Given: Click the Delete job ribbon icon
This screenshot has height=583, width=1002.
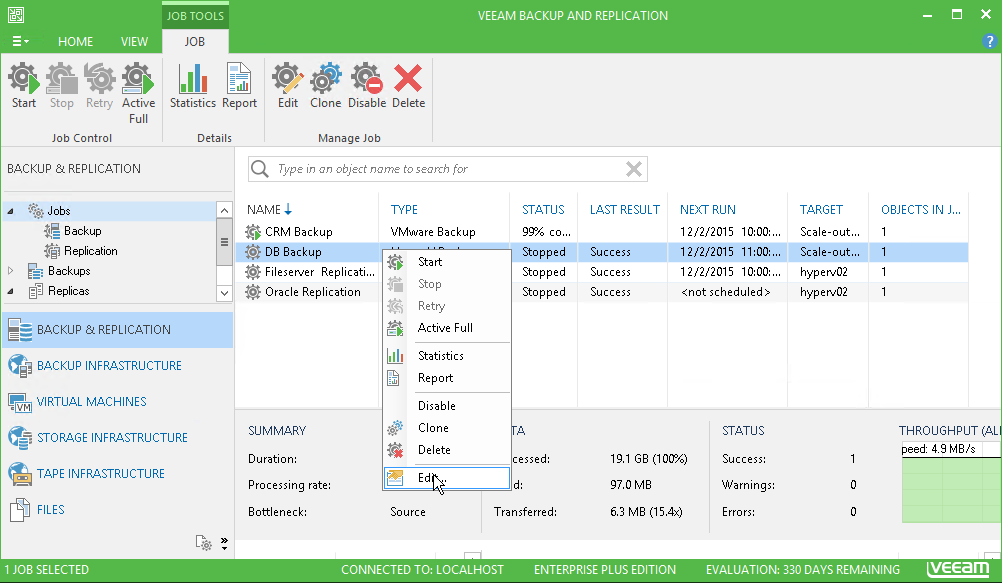Looking at the screenshot, I should (x=408, y=86).
